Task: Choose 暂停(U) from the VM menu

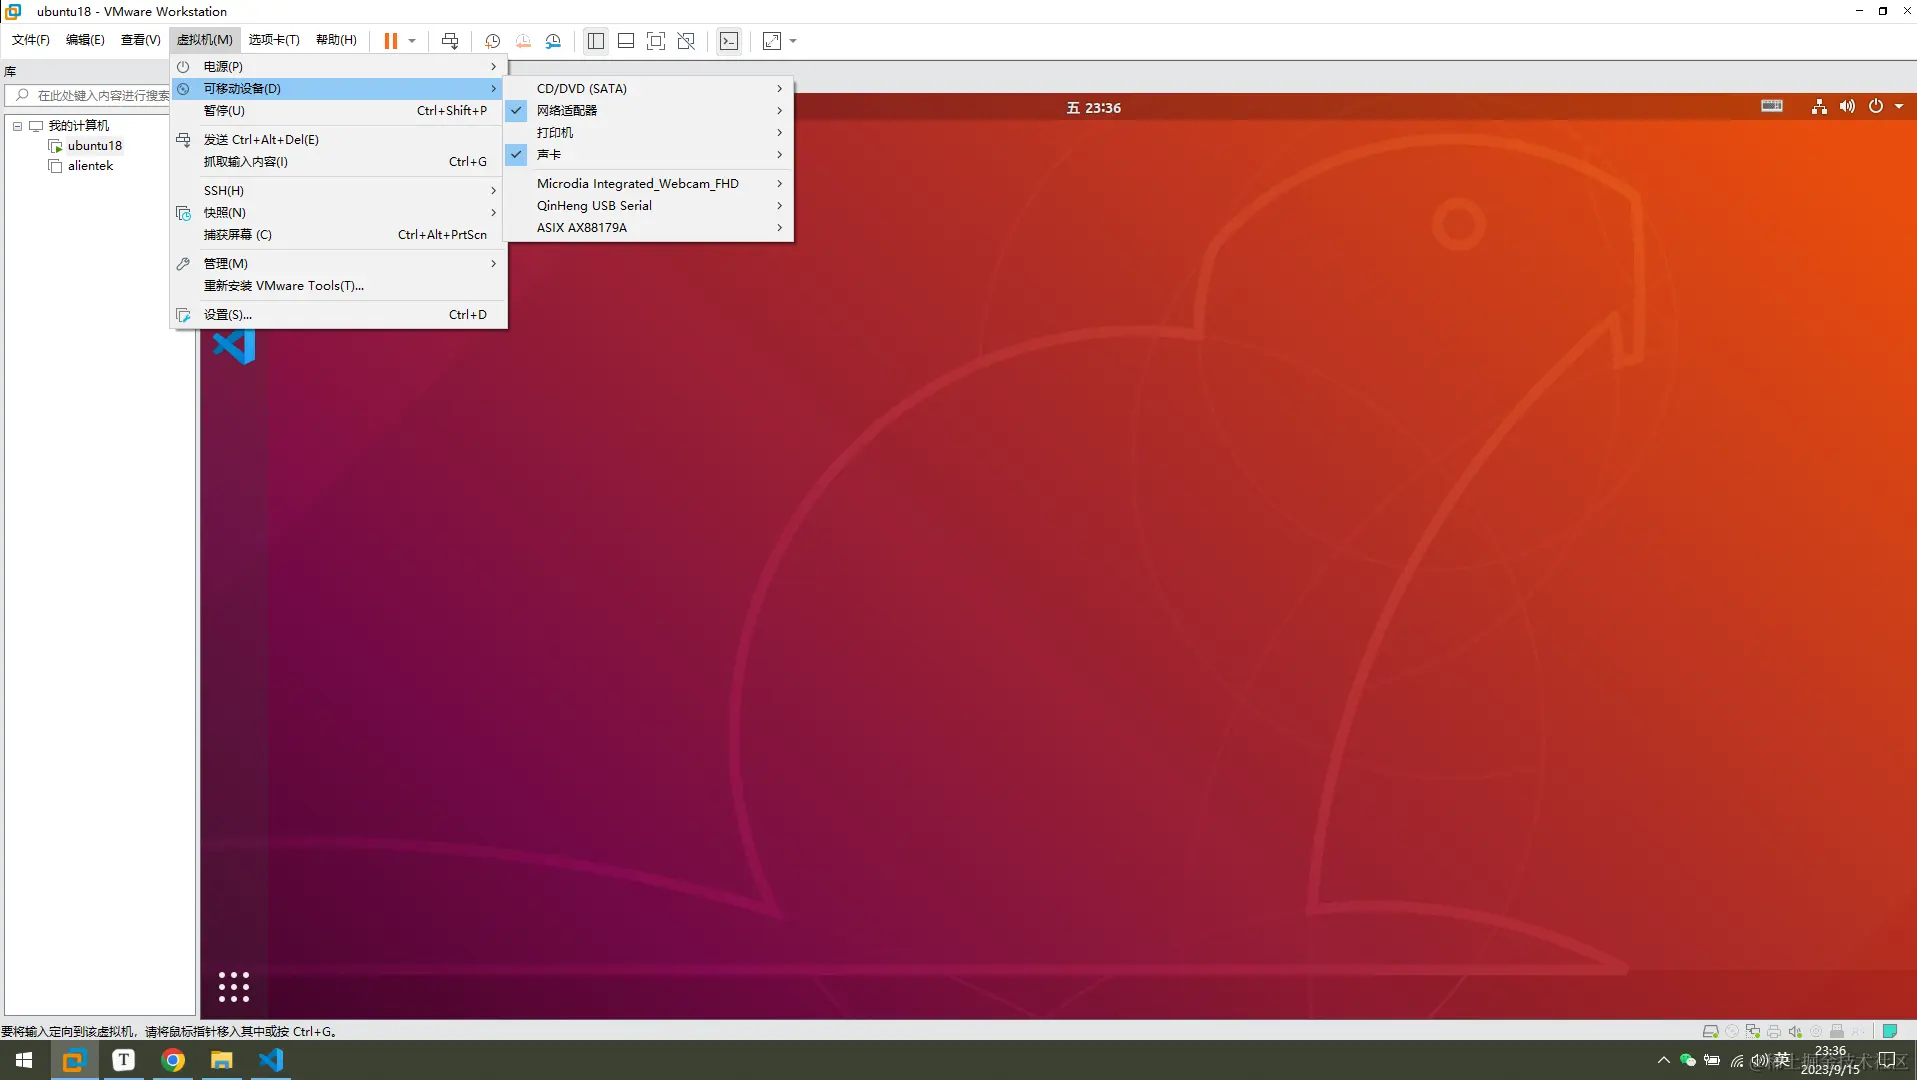Action: point(339,110)
